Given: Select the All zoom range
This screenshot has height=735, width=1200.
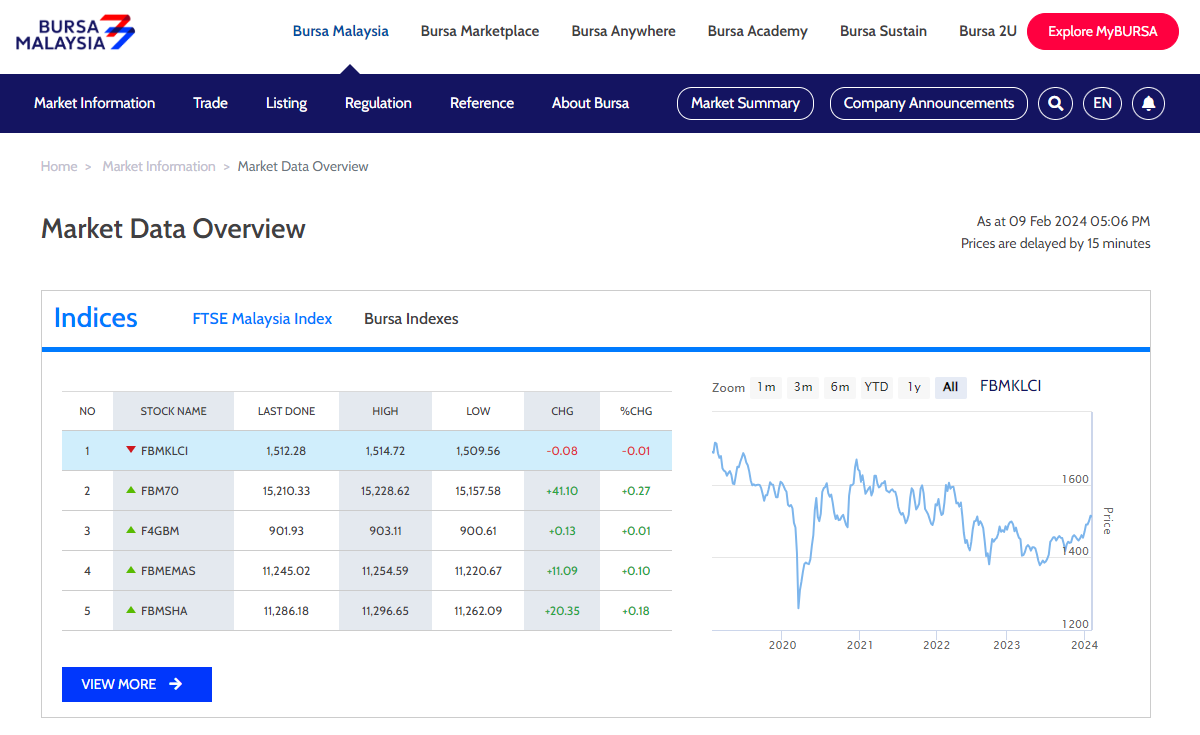Looking at the screenshot, I should tap(950, 387).
